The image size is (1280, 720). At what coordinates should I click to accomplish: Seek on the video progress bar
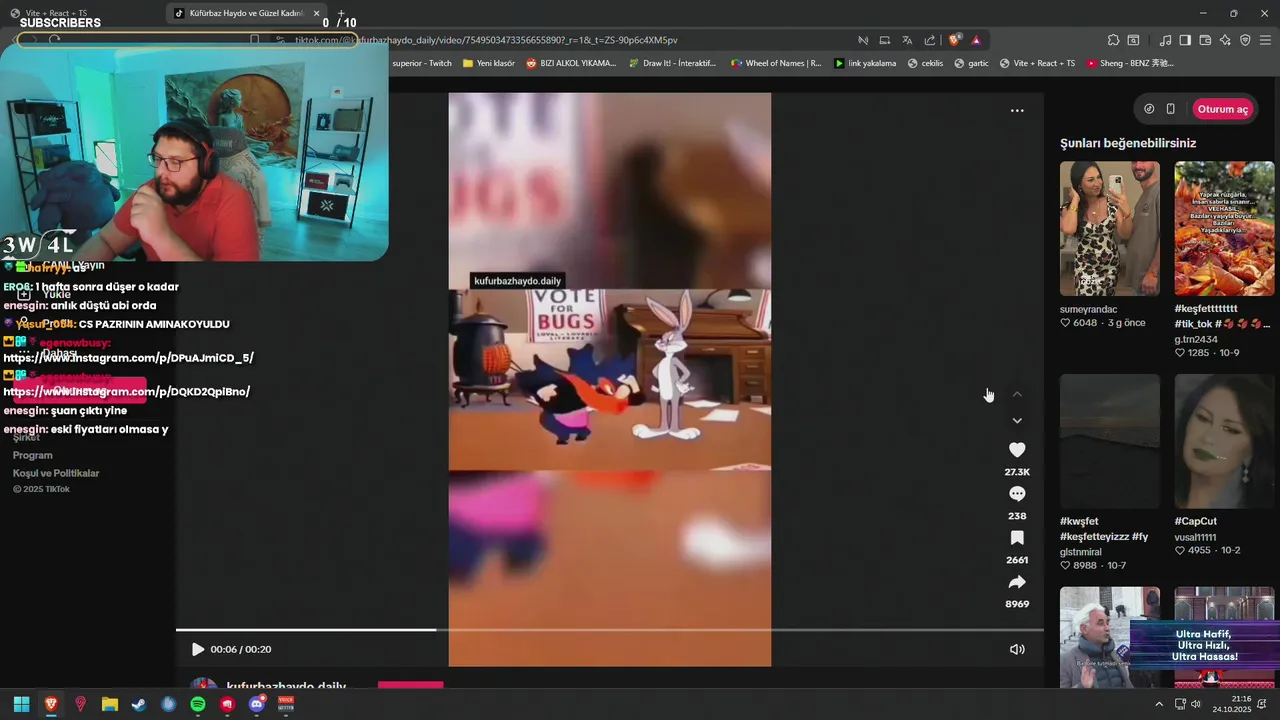tap(609, 630)
